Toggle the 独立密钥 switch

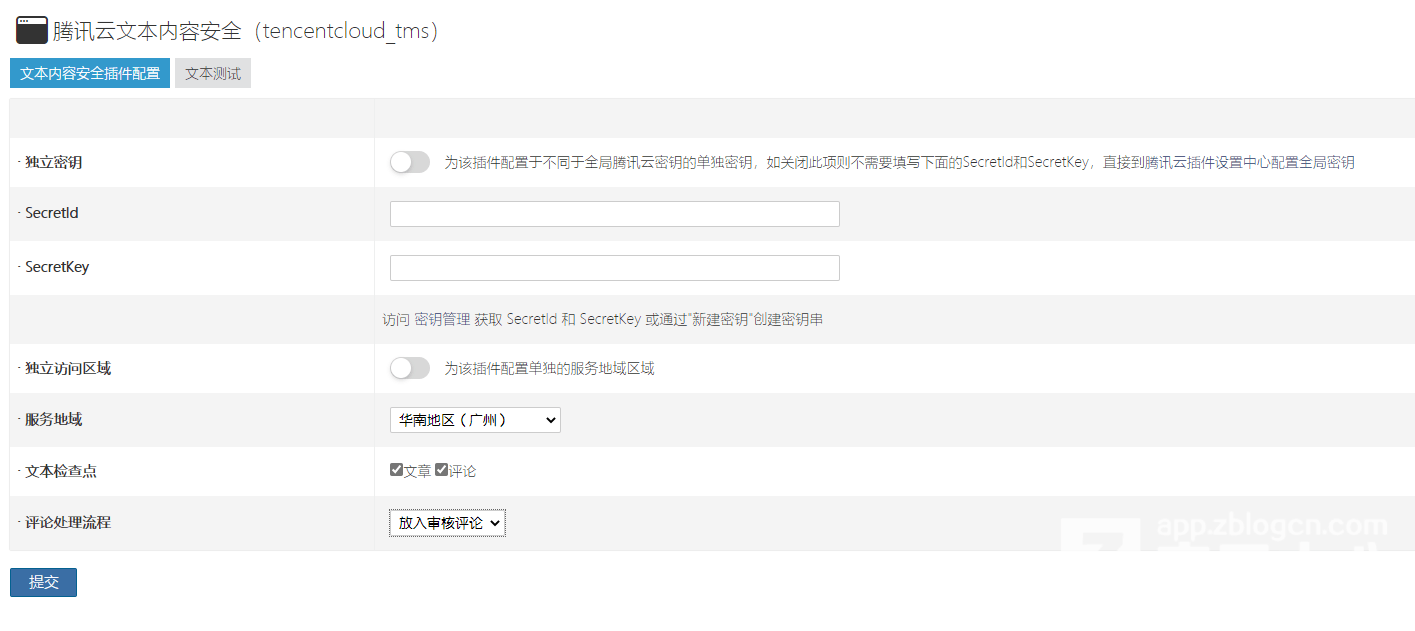click(409, 162)
